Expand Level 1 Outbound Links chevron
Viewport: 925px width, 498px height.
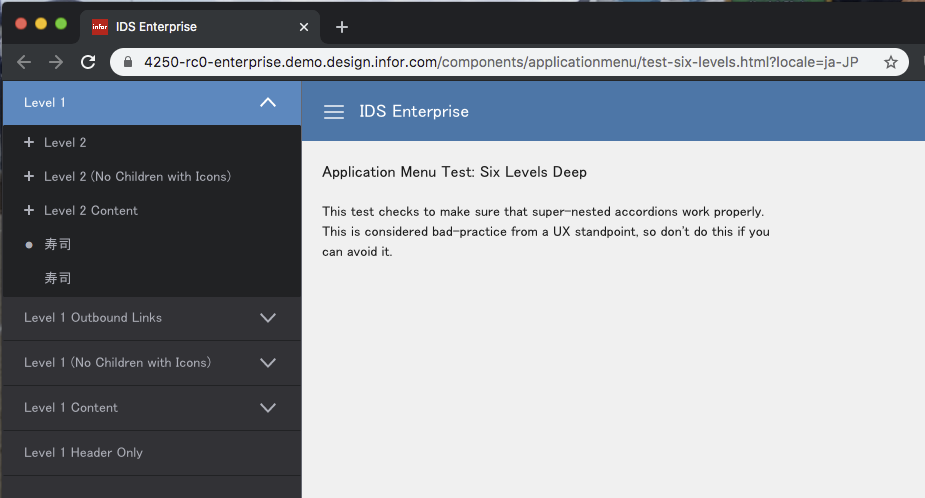click(268, 317)
